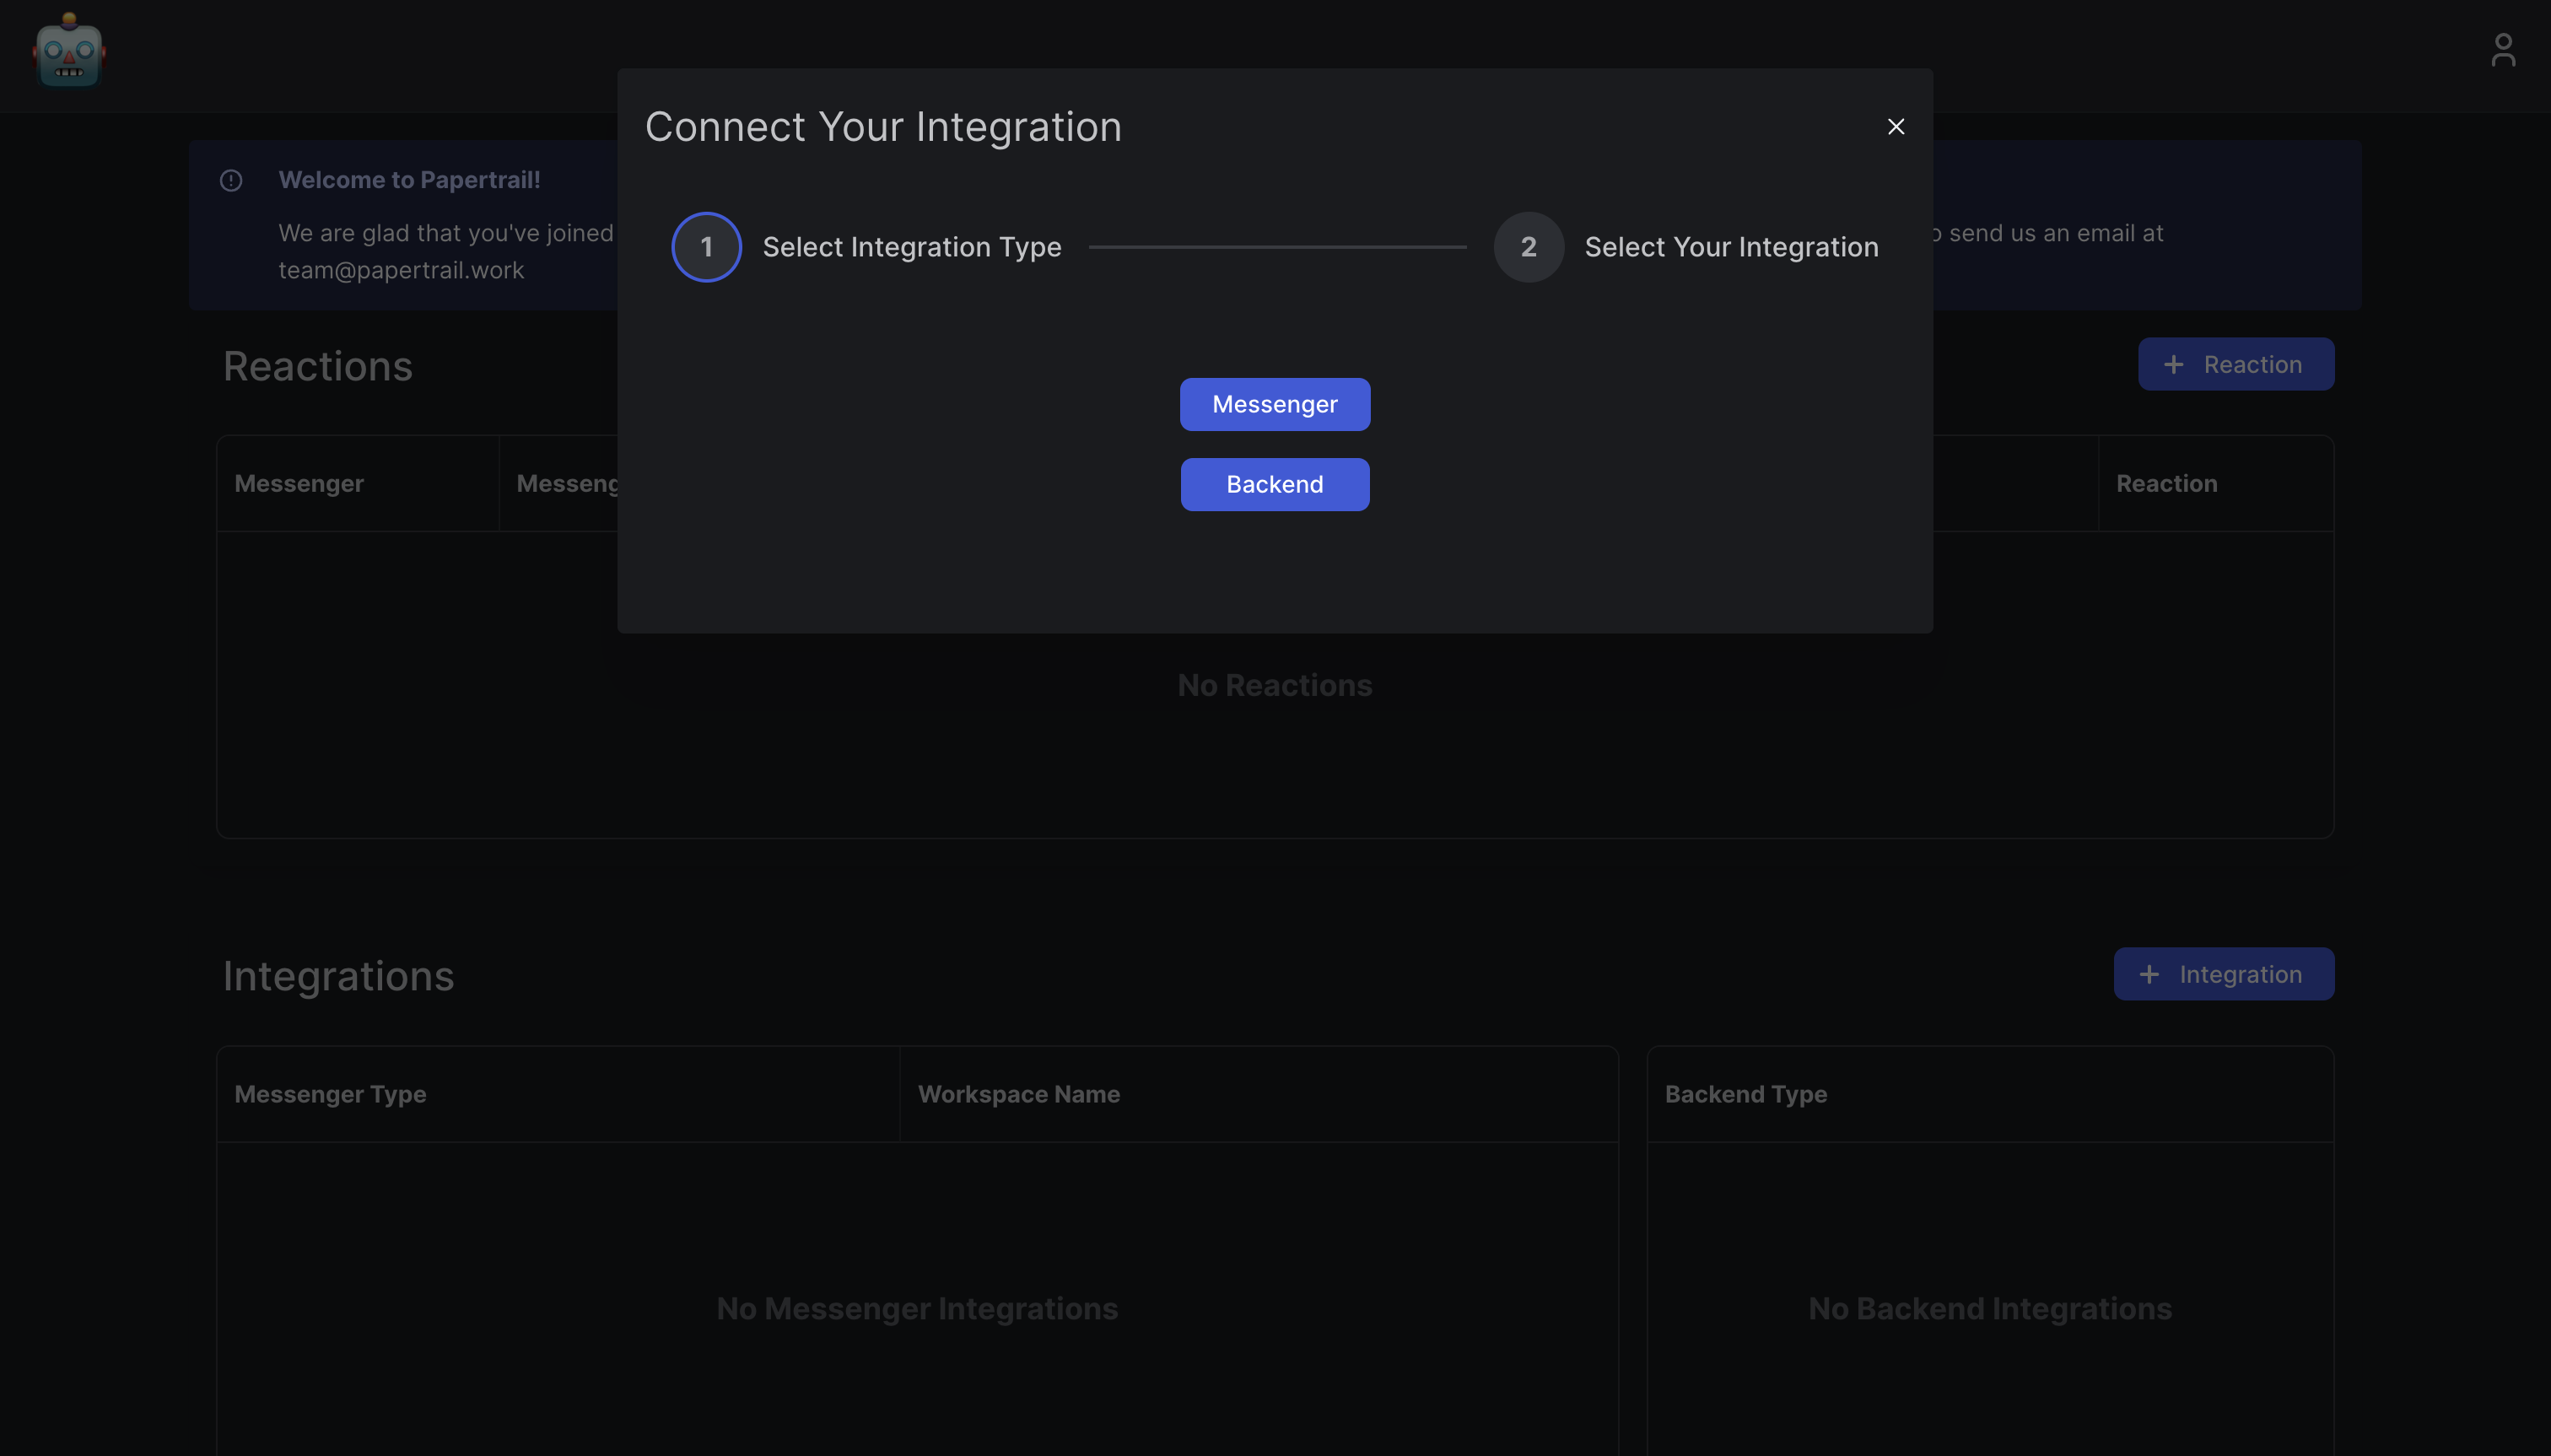Click the Messenger column header in Reactions
This screenshot has width=2551, height=1456.
pyautogui.click(x=299, y=484)
